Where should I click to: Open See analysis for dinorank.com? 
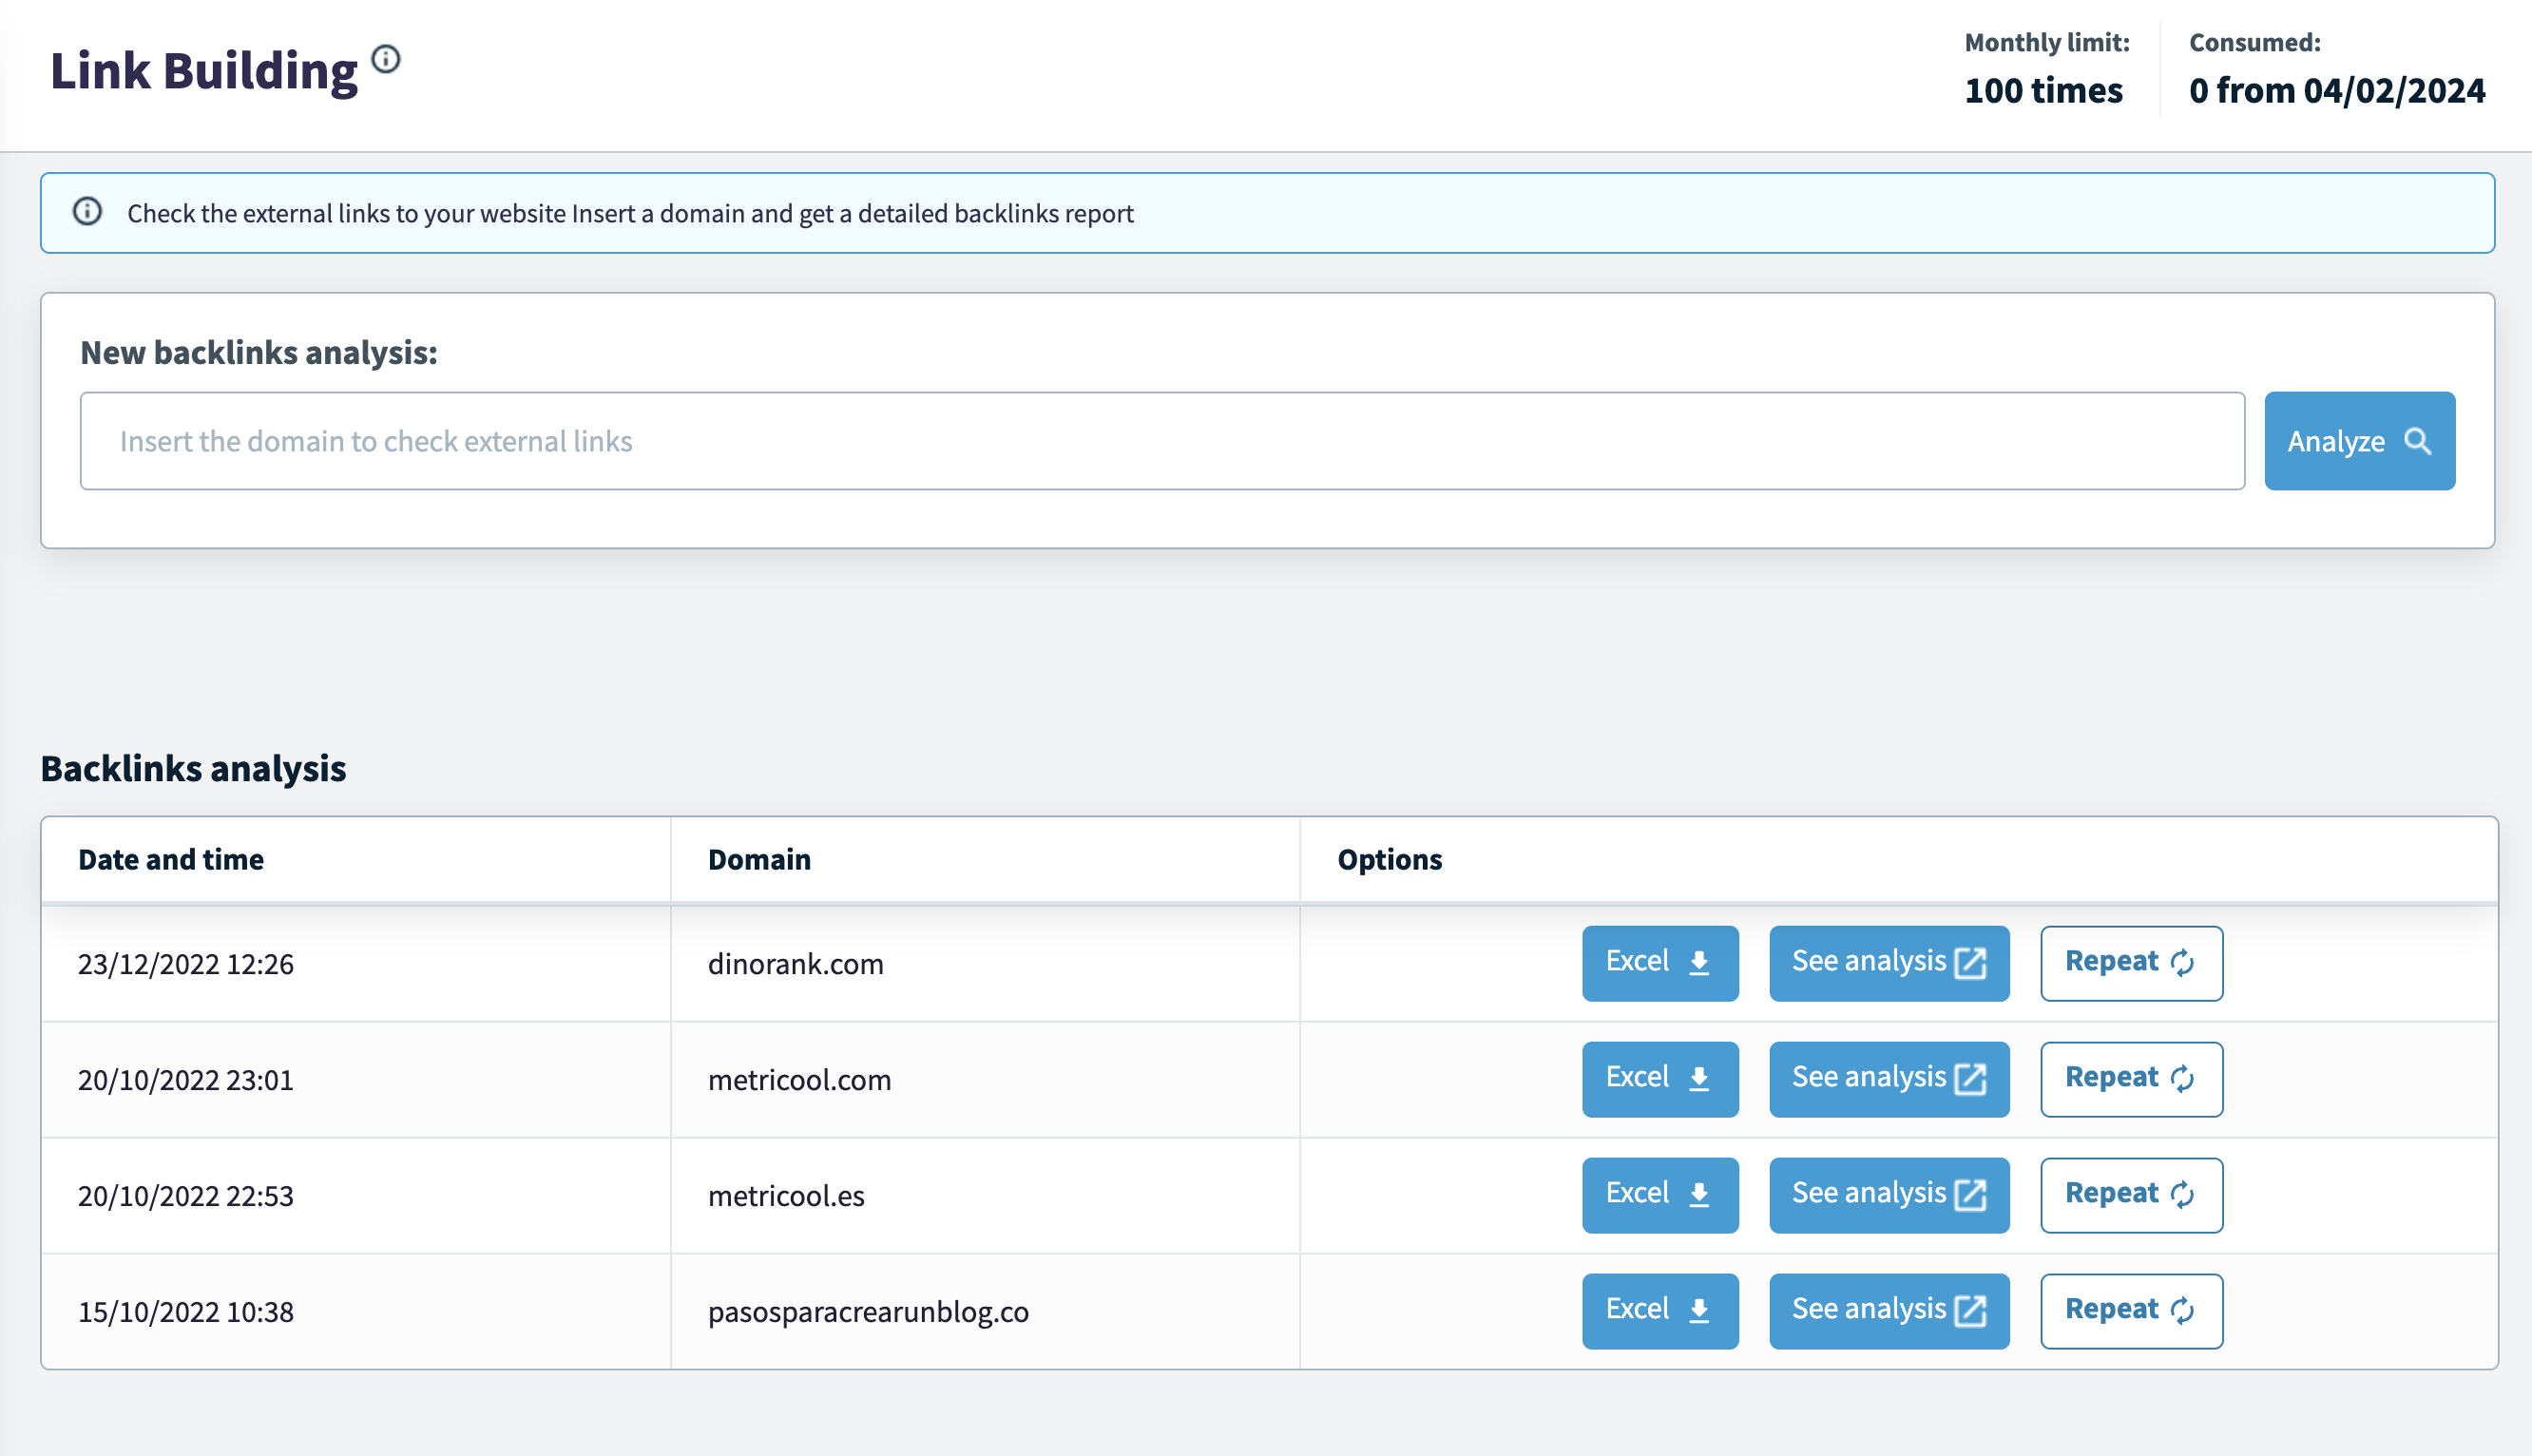[1888, 963]
